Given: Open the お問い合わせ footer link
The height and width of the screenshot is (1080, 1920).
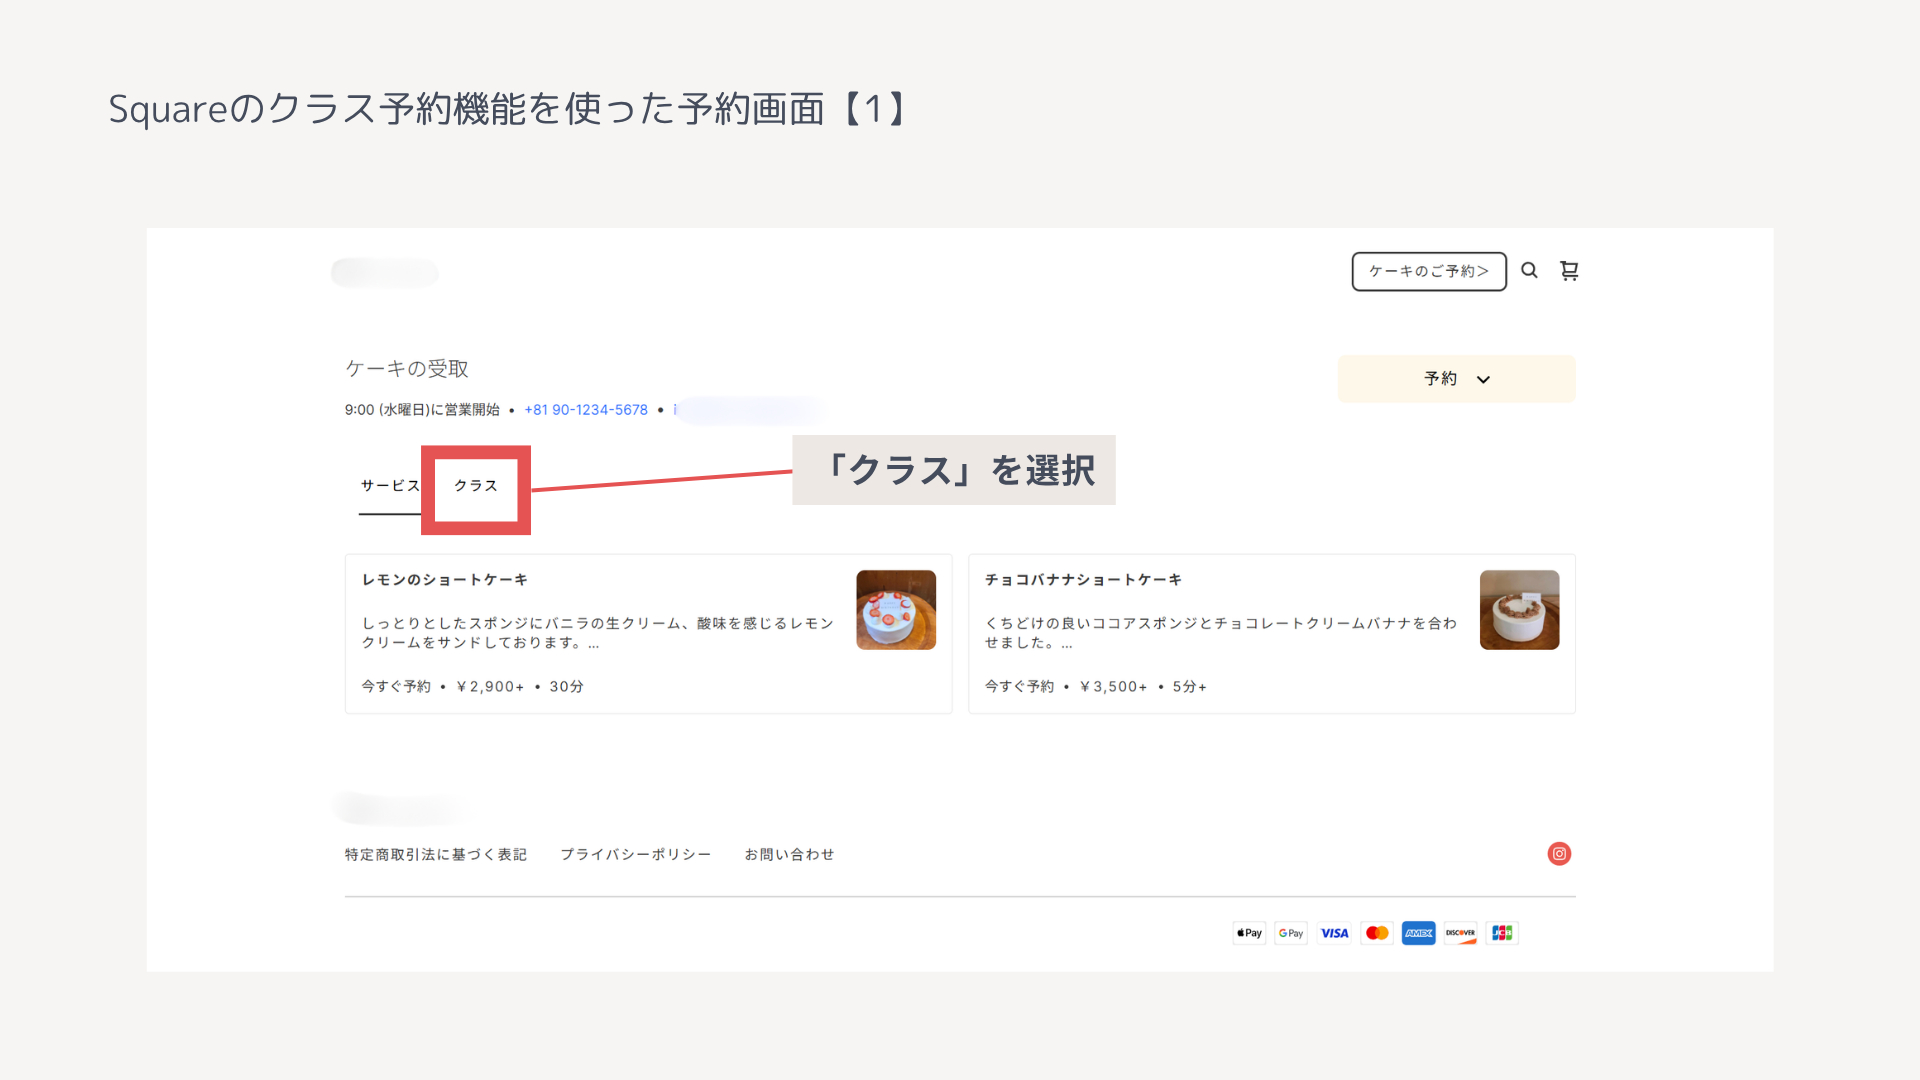Looking at the screenshot, I should point(789,855).
